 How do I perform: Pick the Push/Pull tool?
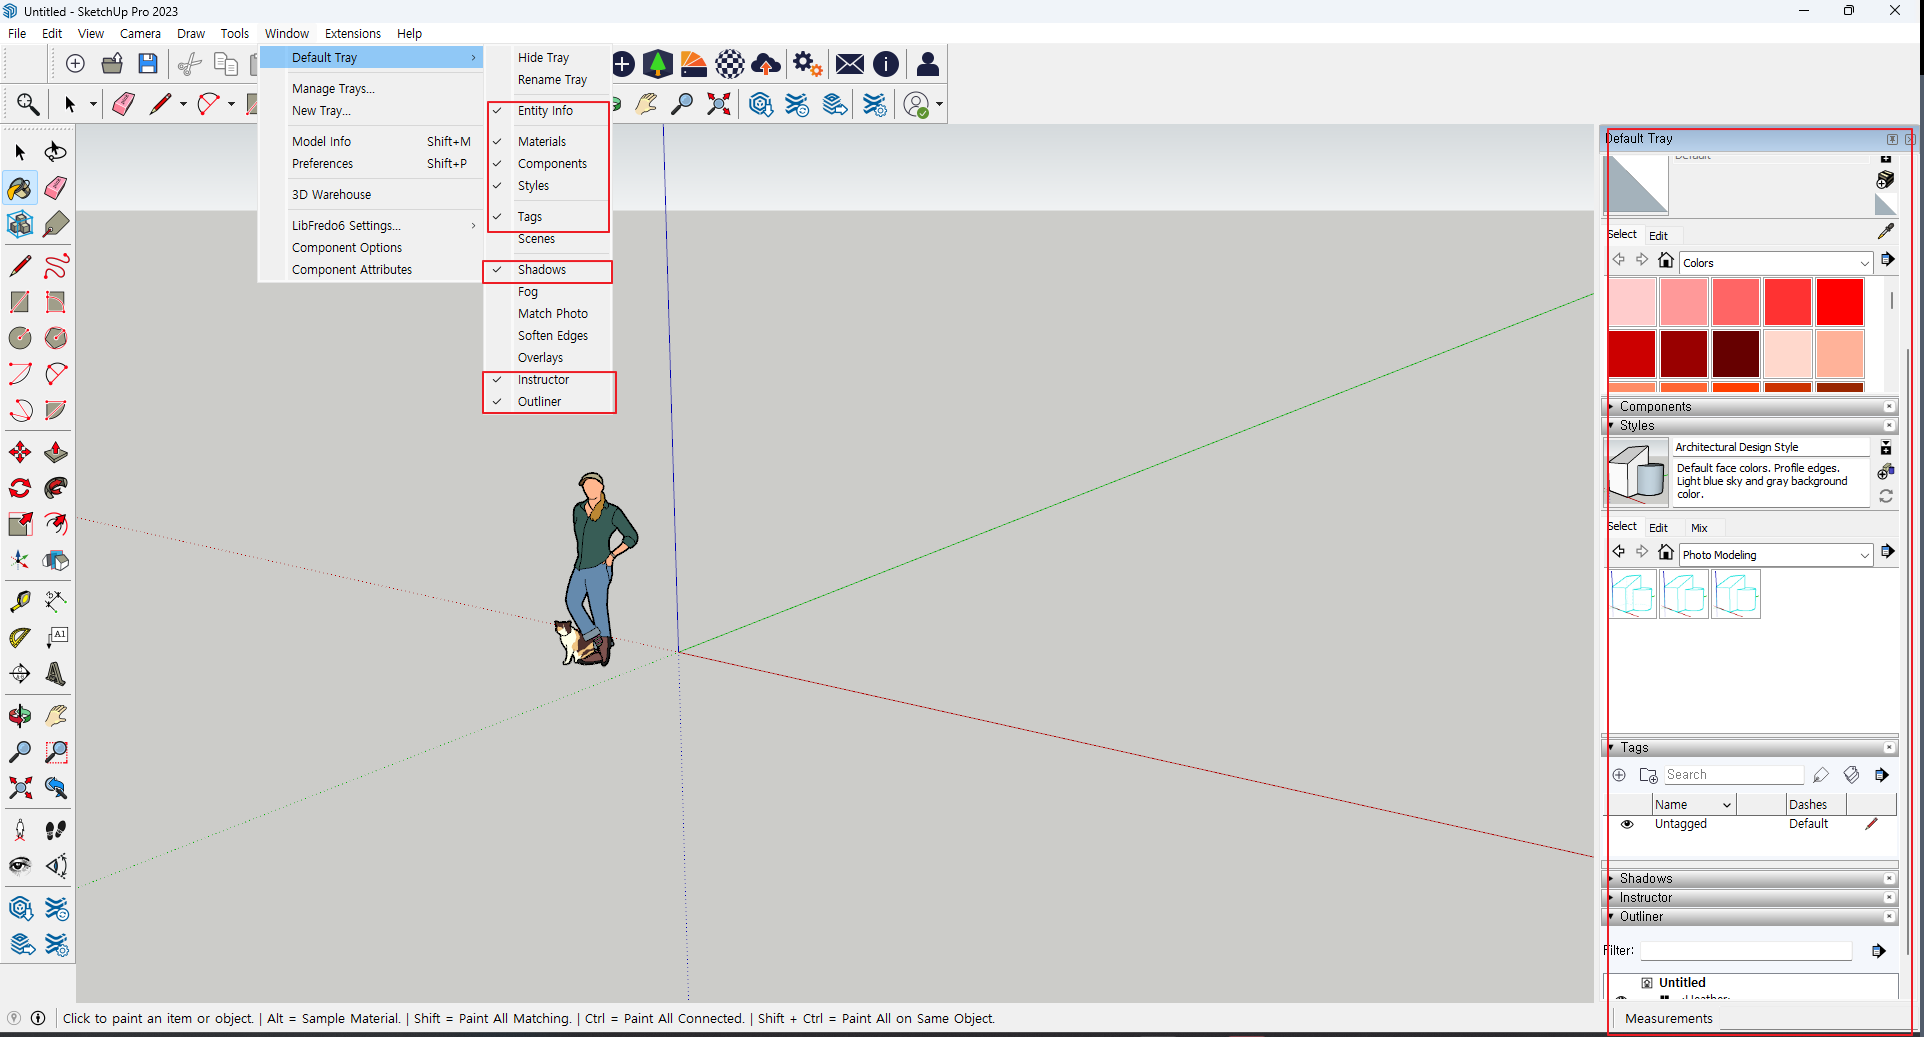[56, 452]
